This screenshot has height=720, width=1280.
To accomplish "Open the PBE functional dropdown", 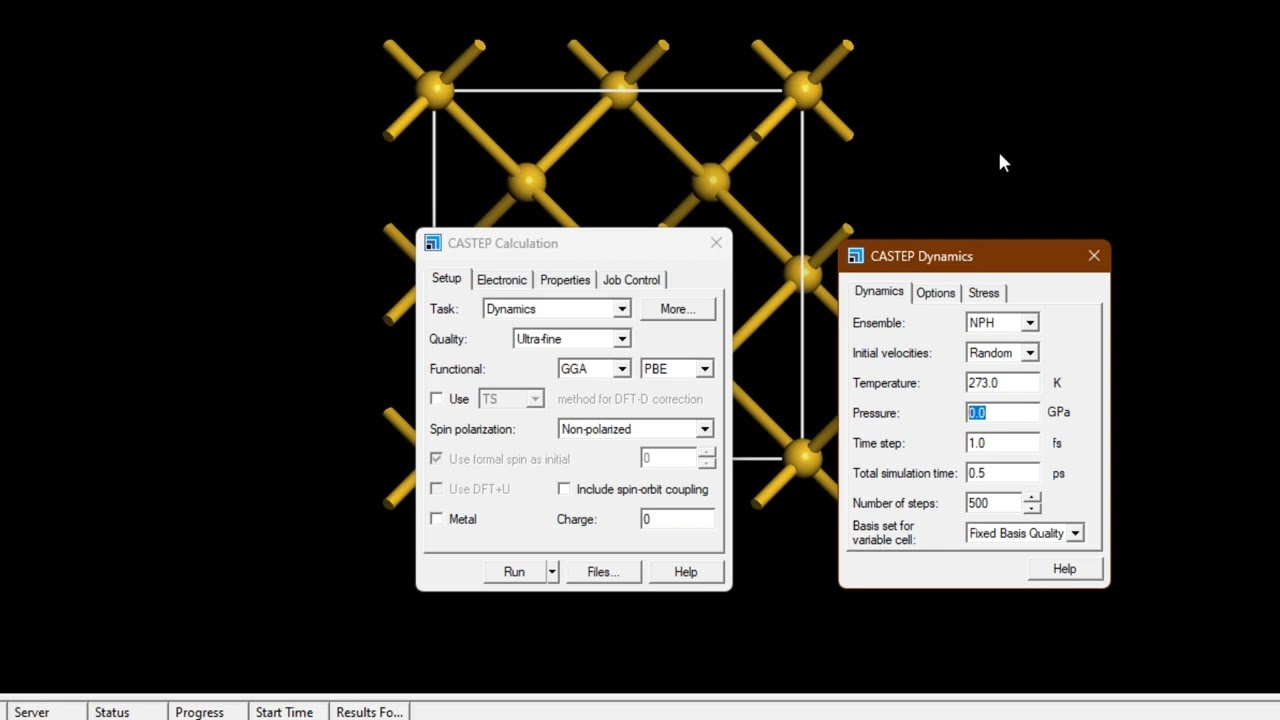I will (705, 369).
